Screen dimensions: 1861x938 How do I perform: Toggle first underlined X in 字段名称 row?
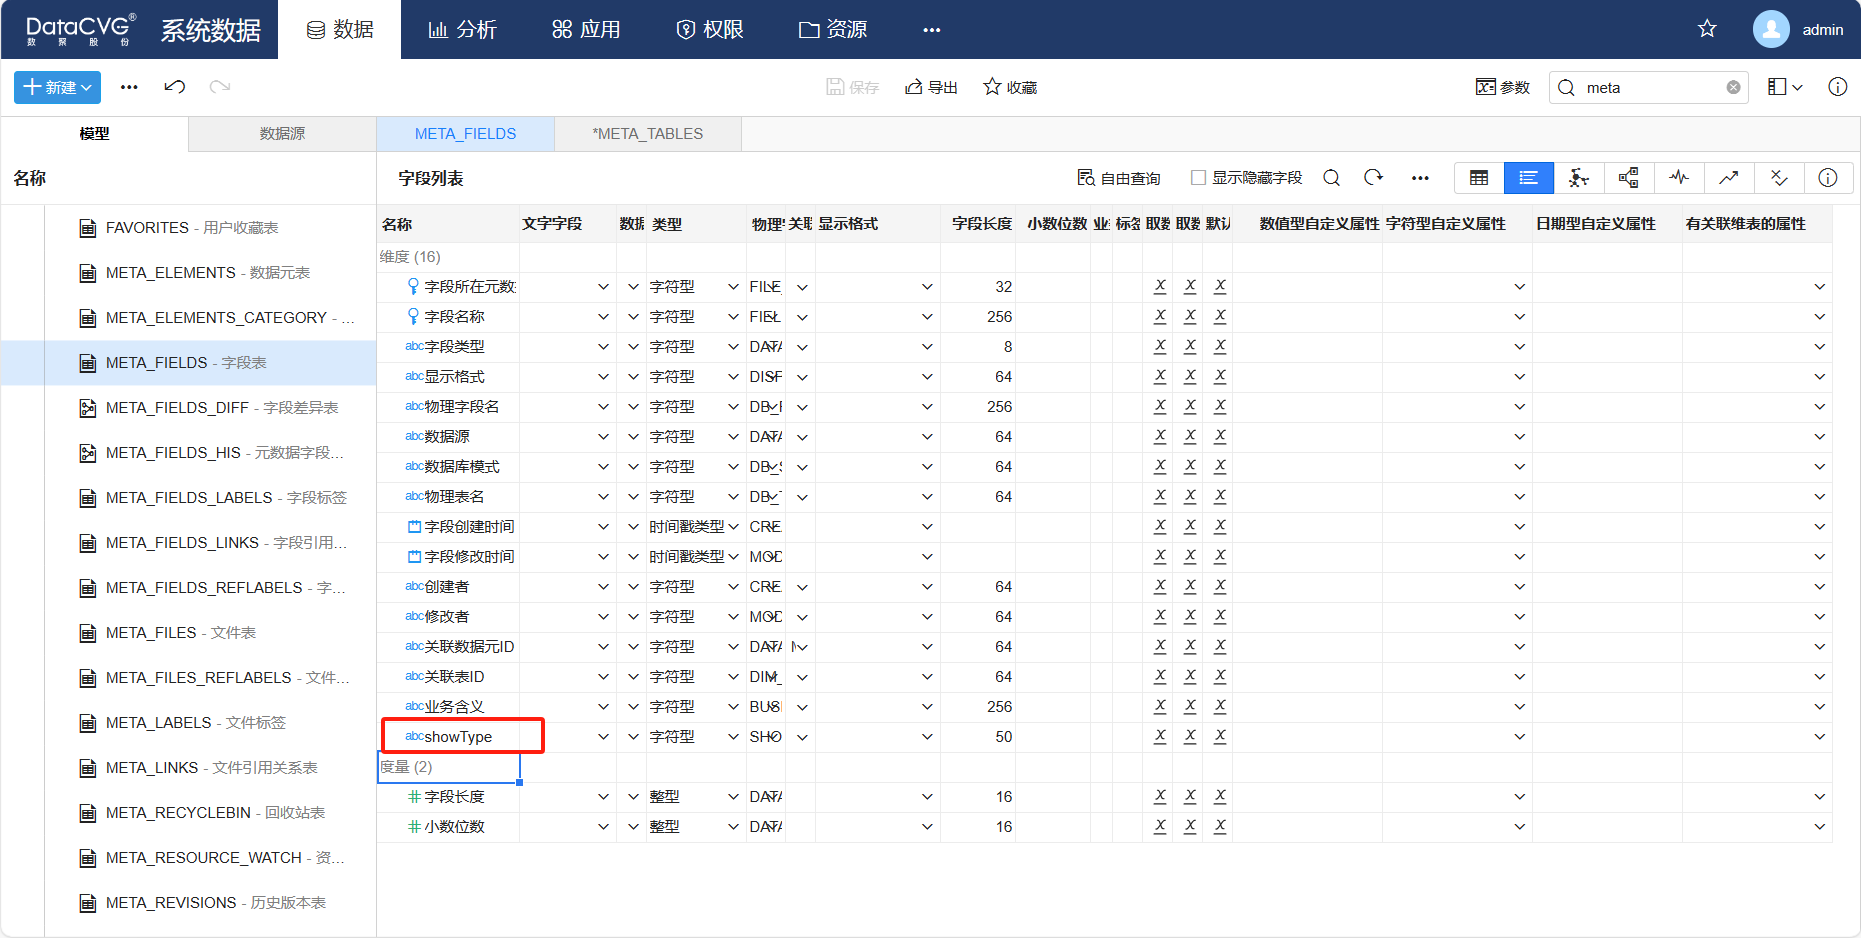[x=1160, y=316]
